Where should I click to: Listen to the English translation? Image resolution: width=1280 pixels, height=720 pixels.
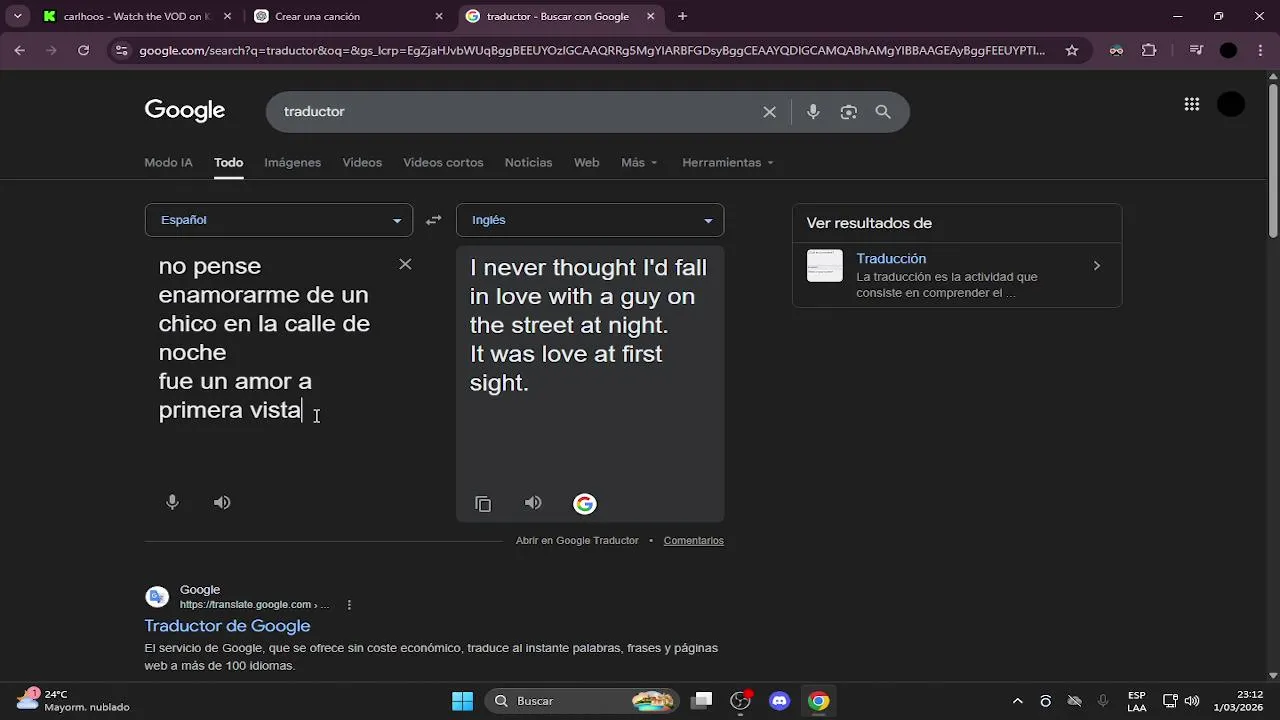coord(533,503)
